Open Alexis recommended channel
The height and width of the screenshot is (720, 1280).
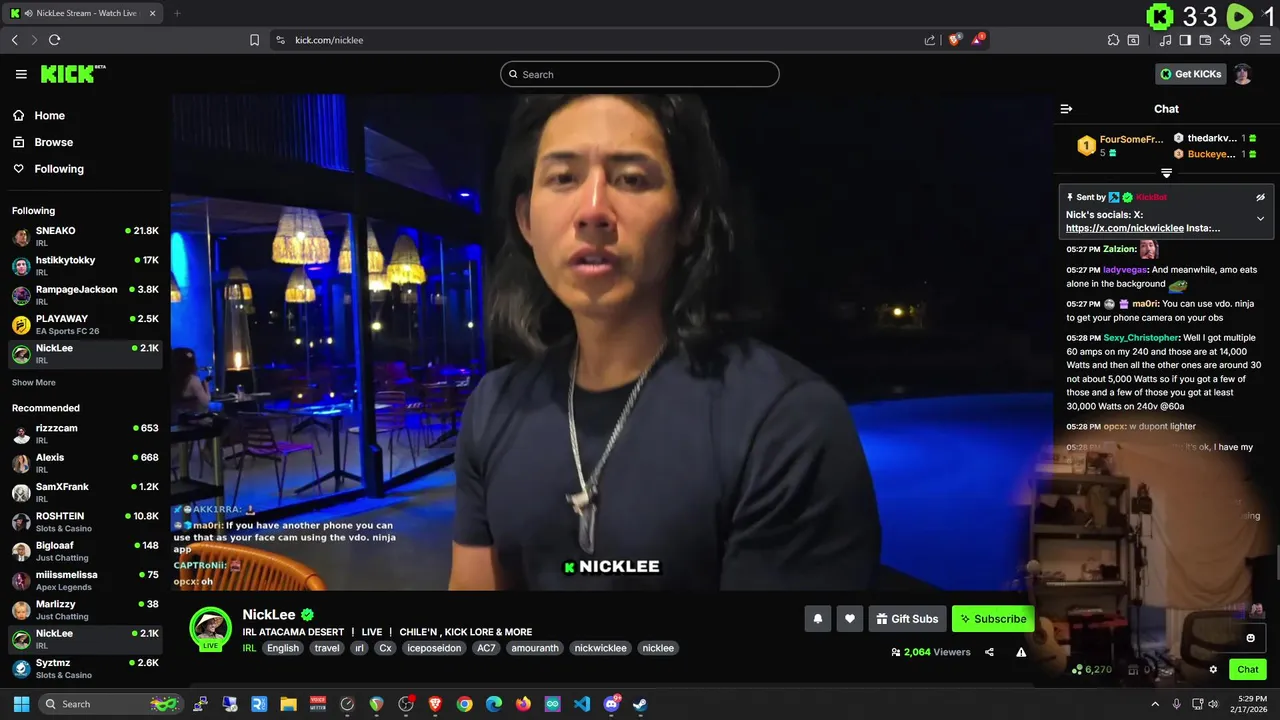85,462
